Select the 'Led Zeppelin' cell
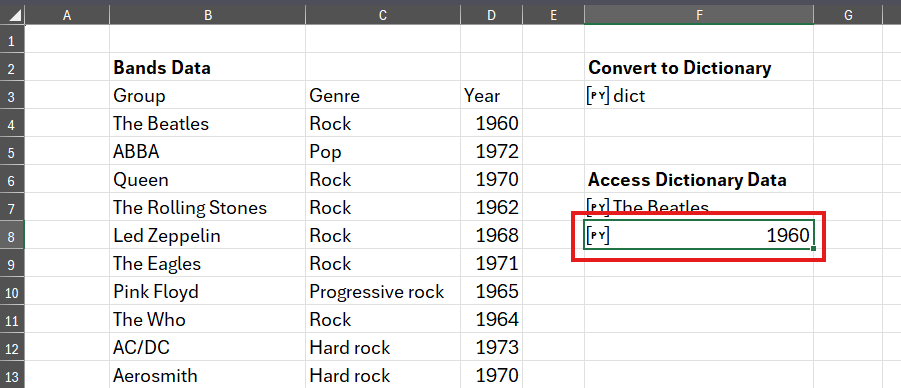The width and height of the screenshot is (901, 388). [x=207, y=236]
